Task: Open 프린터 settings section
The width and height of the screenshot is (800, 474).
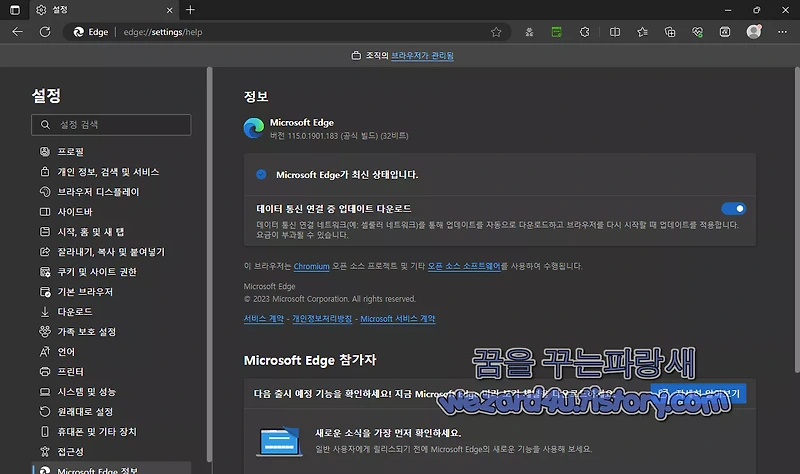Action: click(x=112, y=371)
